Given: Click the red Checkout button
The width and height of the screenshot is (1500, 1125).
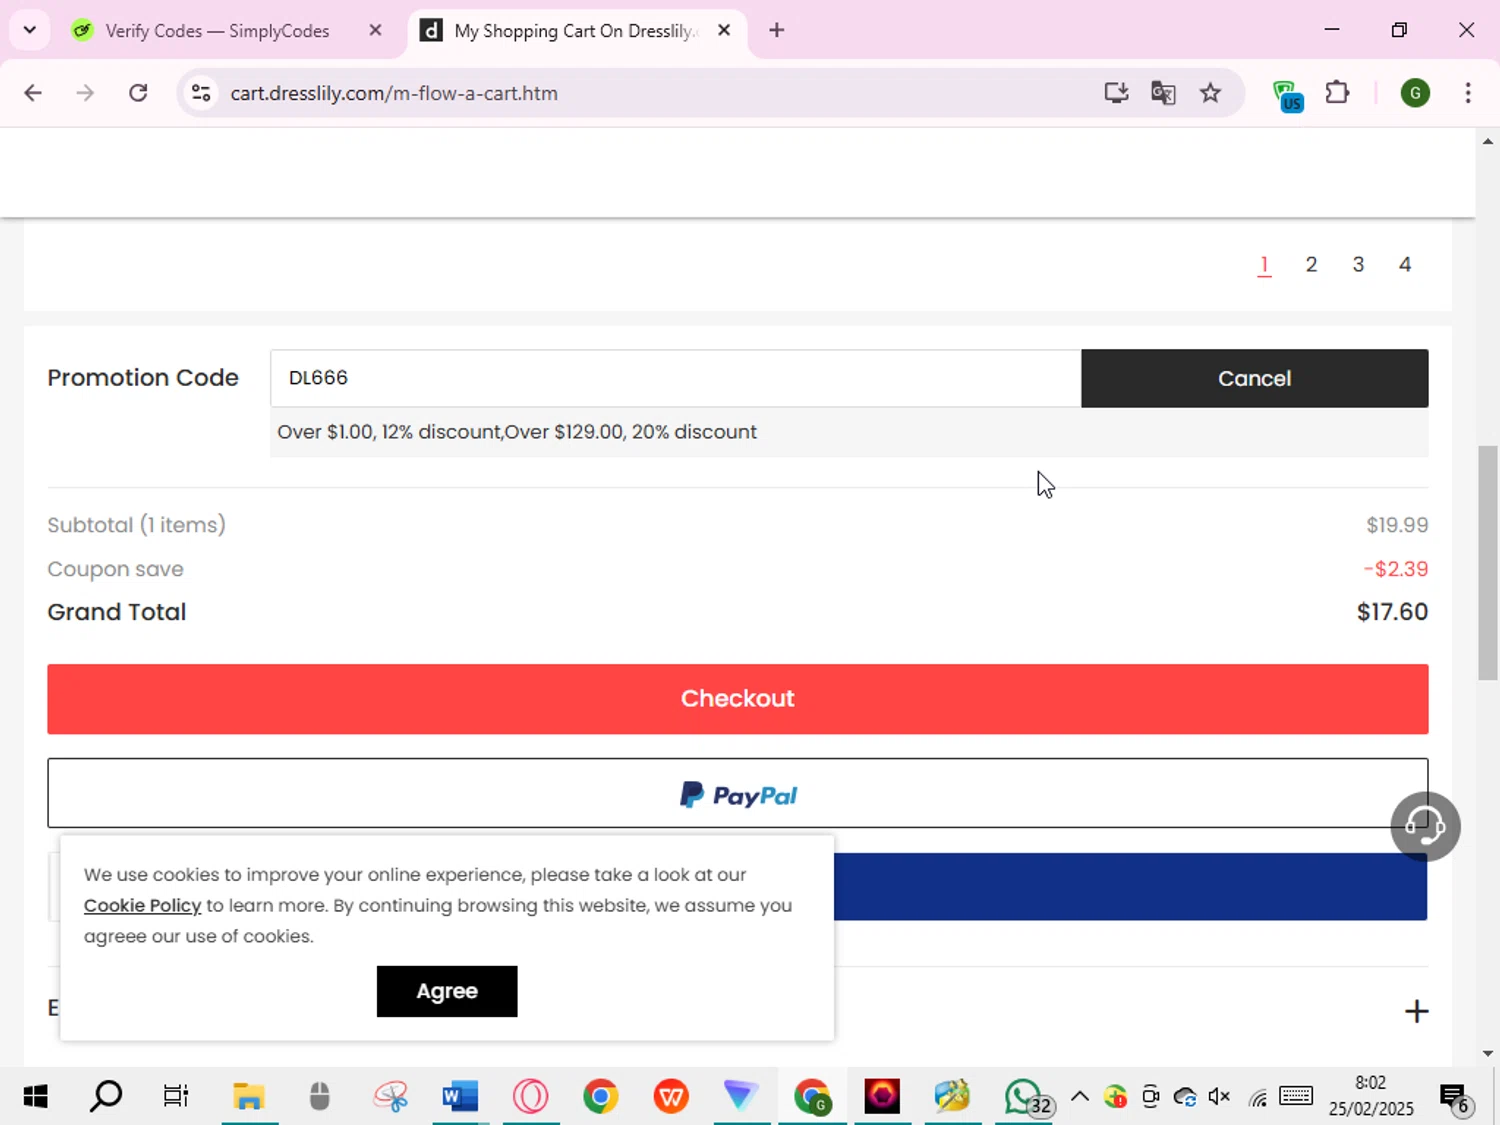Looking at the screenshot, I should tap(737, 699).
